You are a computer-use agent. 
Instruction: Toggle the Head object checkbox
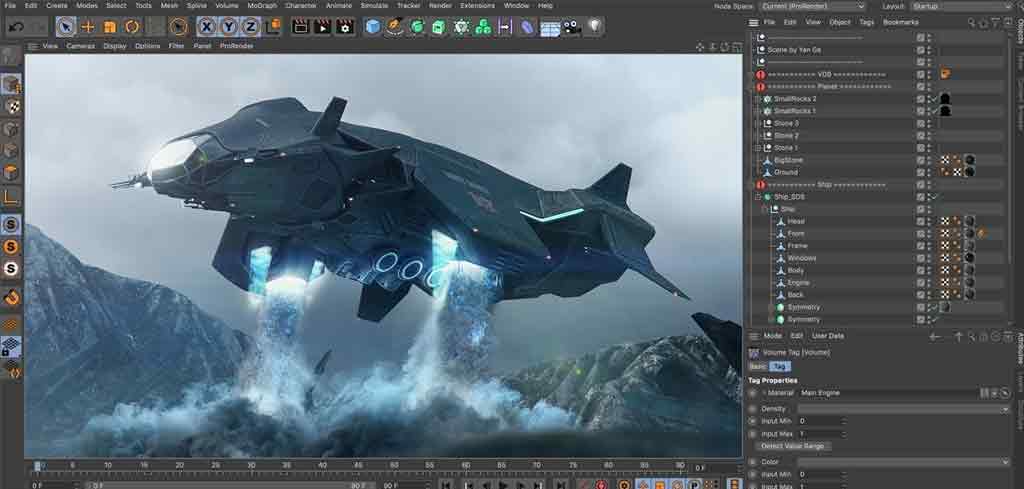coord(921,221)
